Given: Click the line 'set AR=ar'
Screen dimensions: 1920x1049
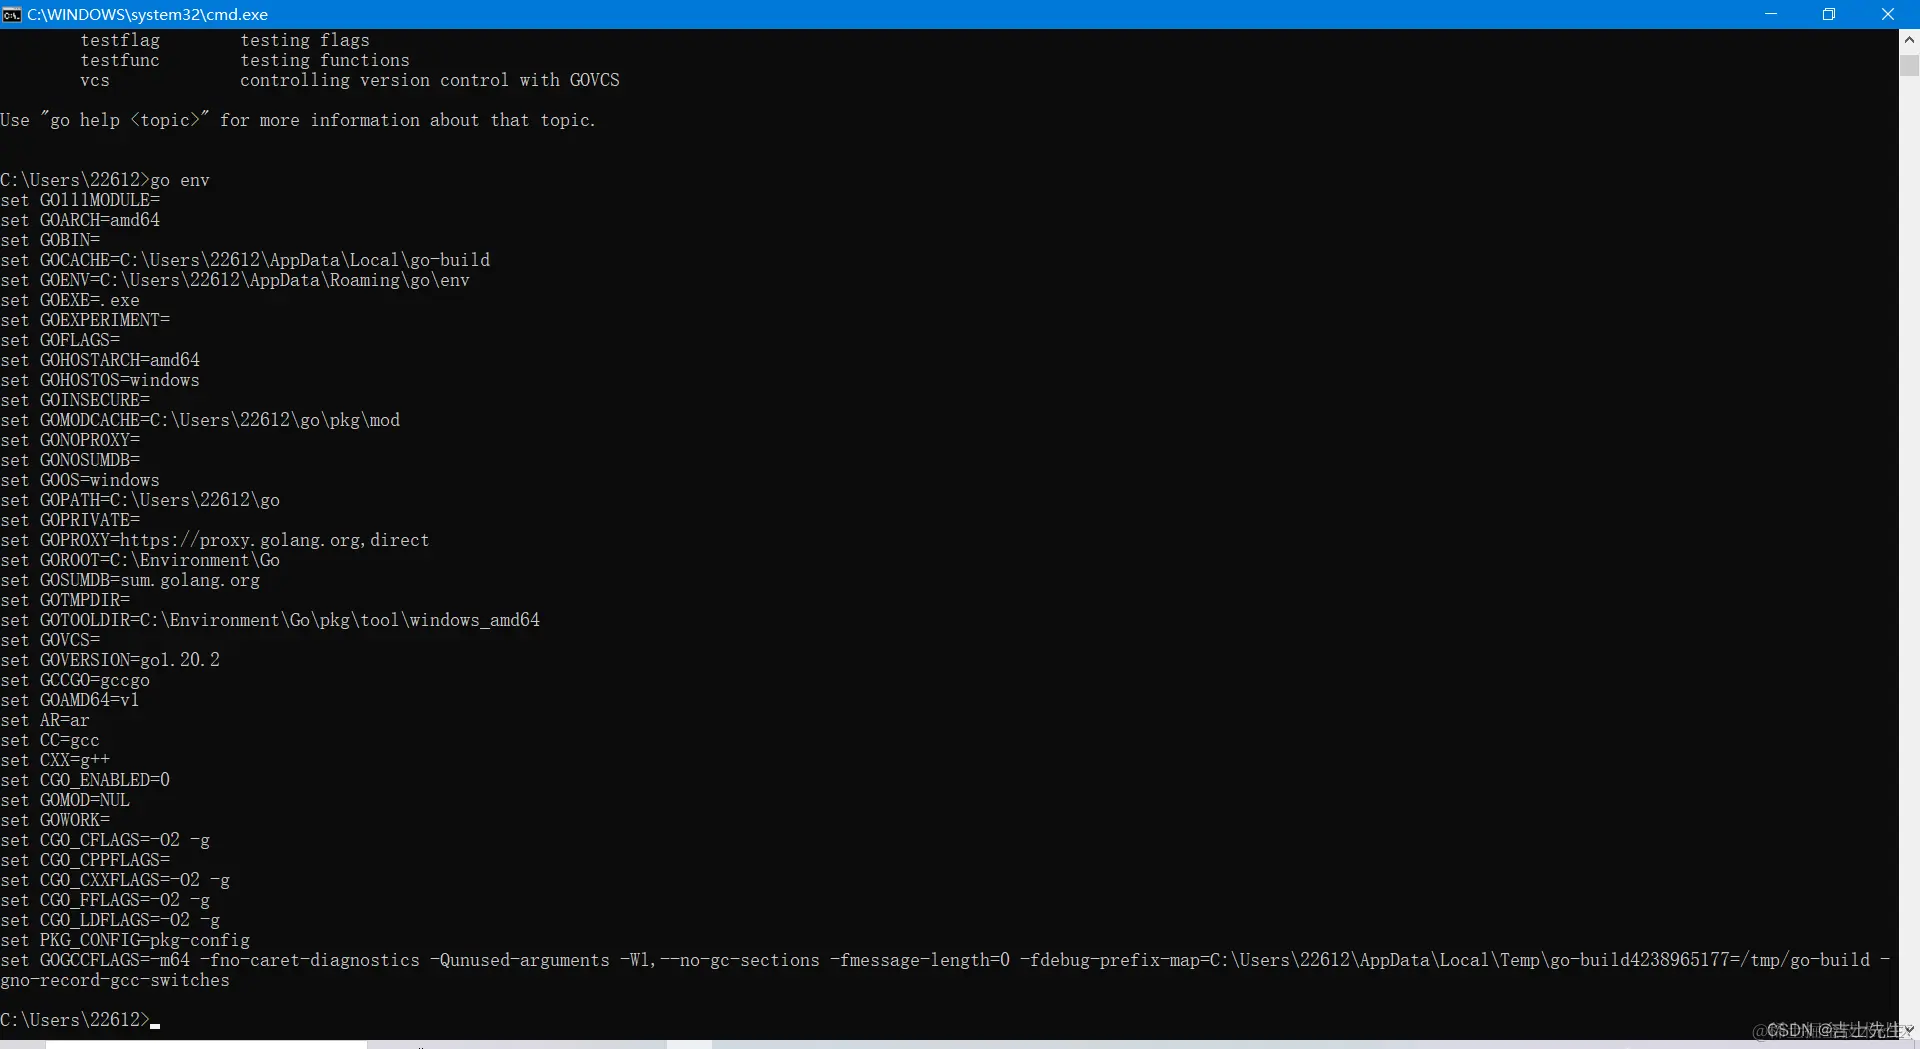Looking at the screenshot, I should [x=45, y=720].
